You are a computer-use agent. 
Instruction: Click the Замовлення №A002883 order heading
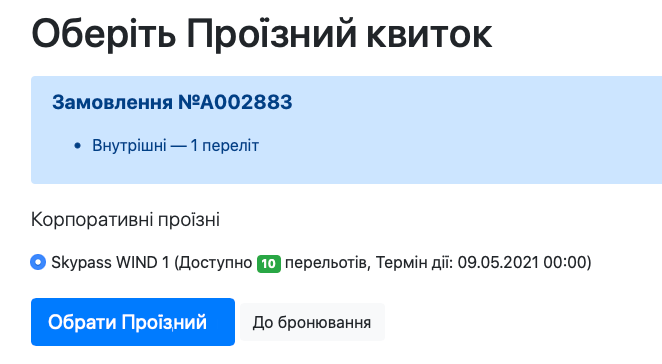(x=172, y=102)
